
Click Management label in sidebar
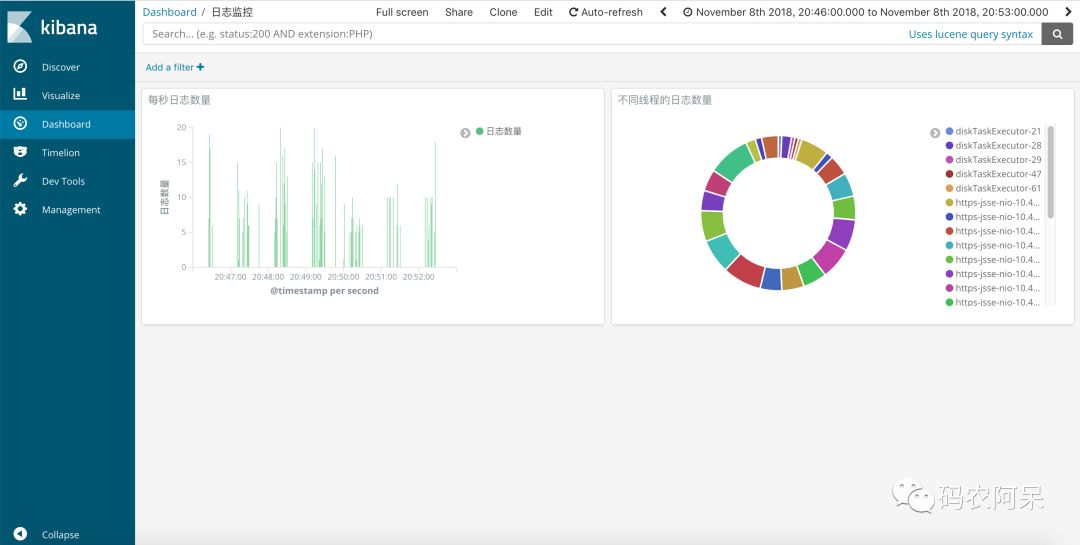click(x=71, y=209)
